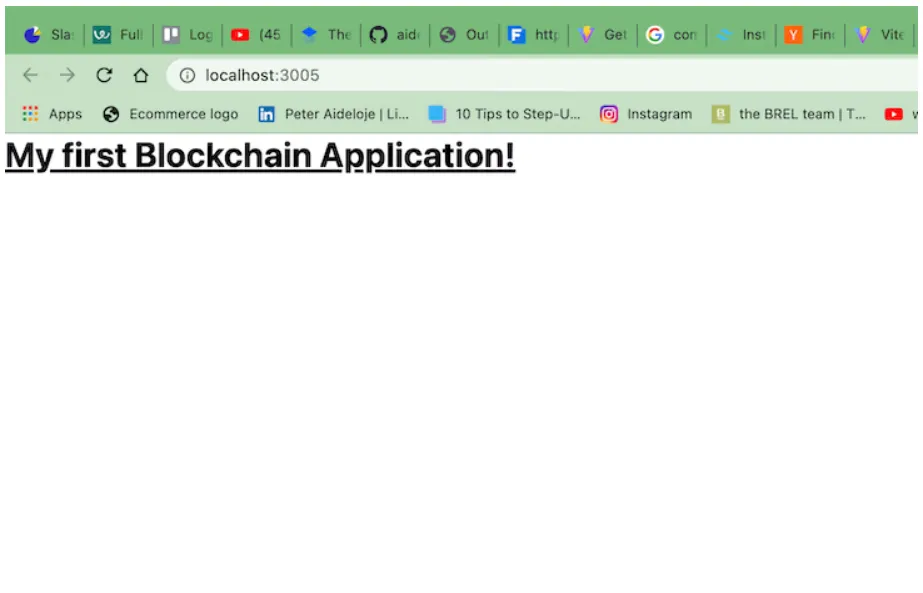923x593 pixels.
Task: Switch to the http tab with F icon
Action: [x=533, y=35]
